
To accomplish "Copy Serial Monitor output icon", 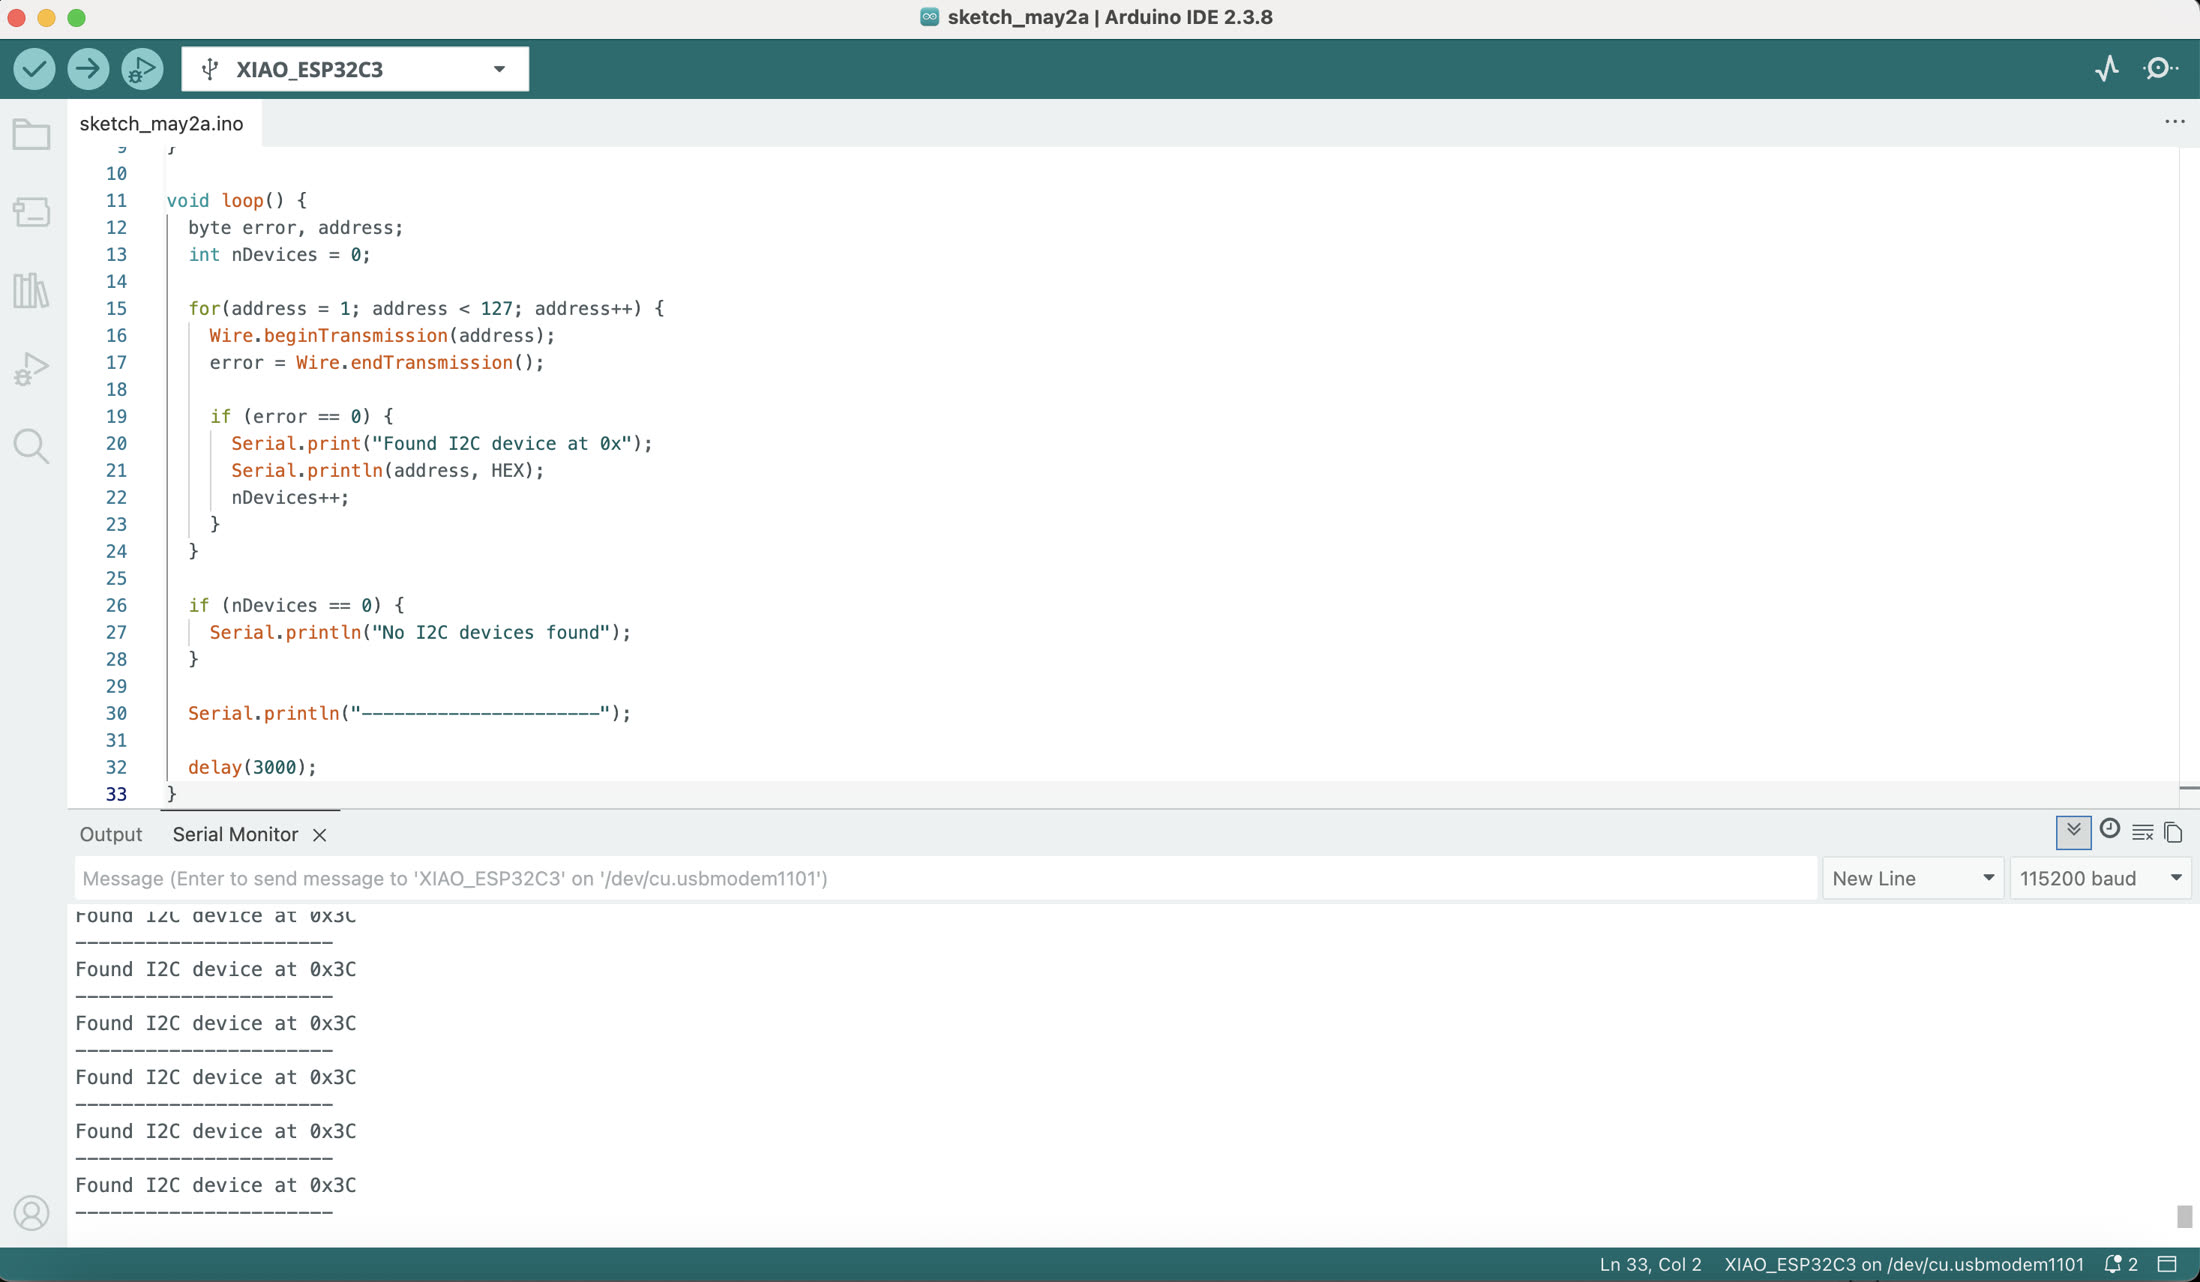I will pos(2173,832).
